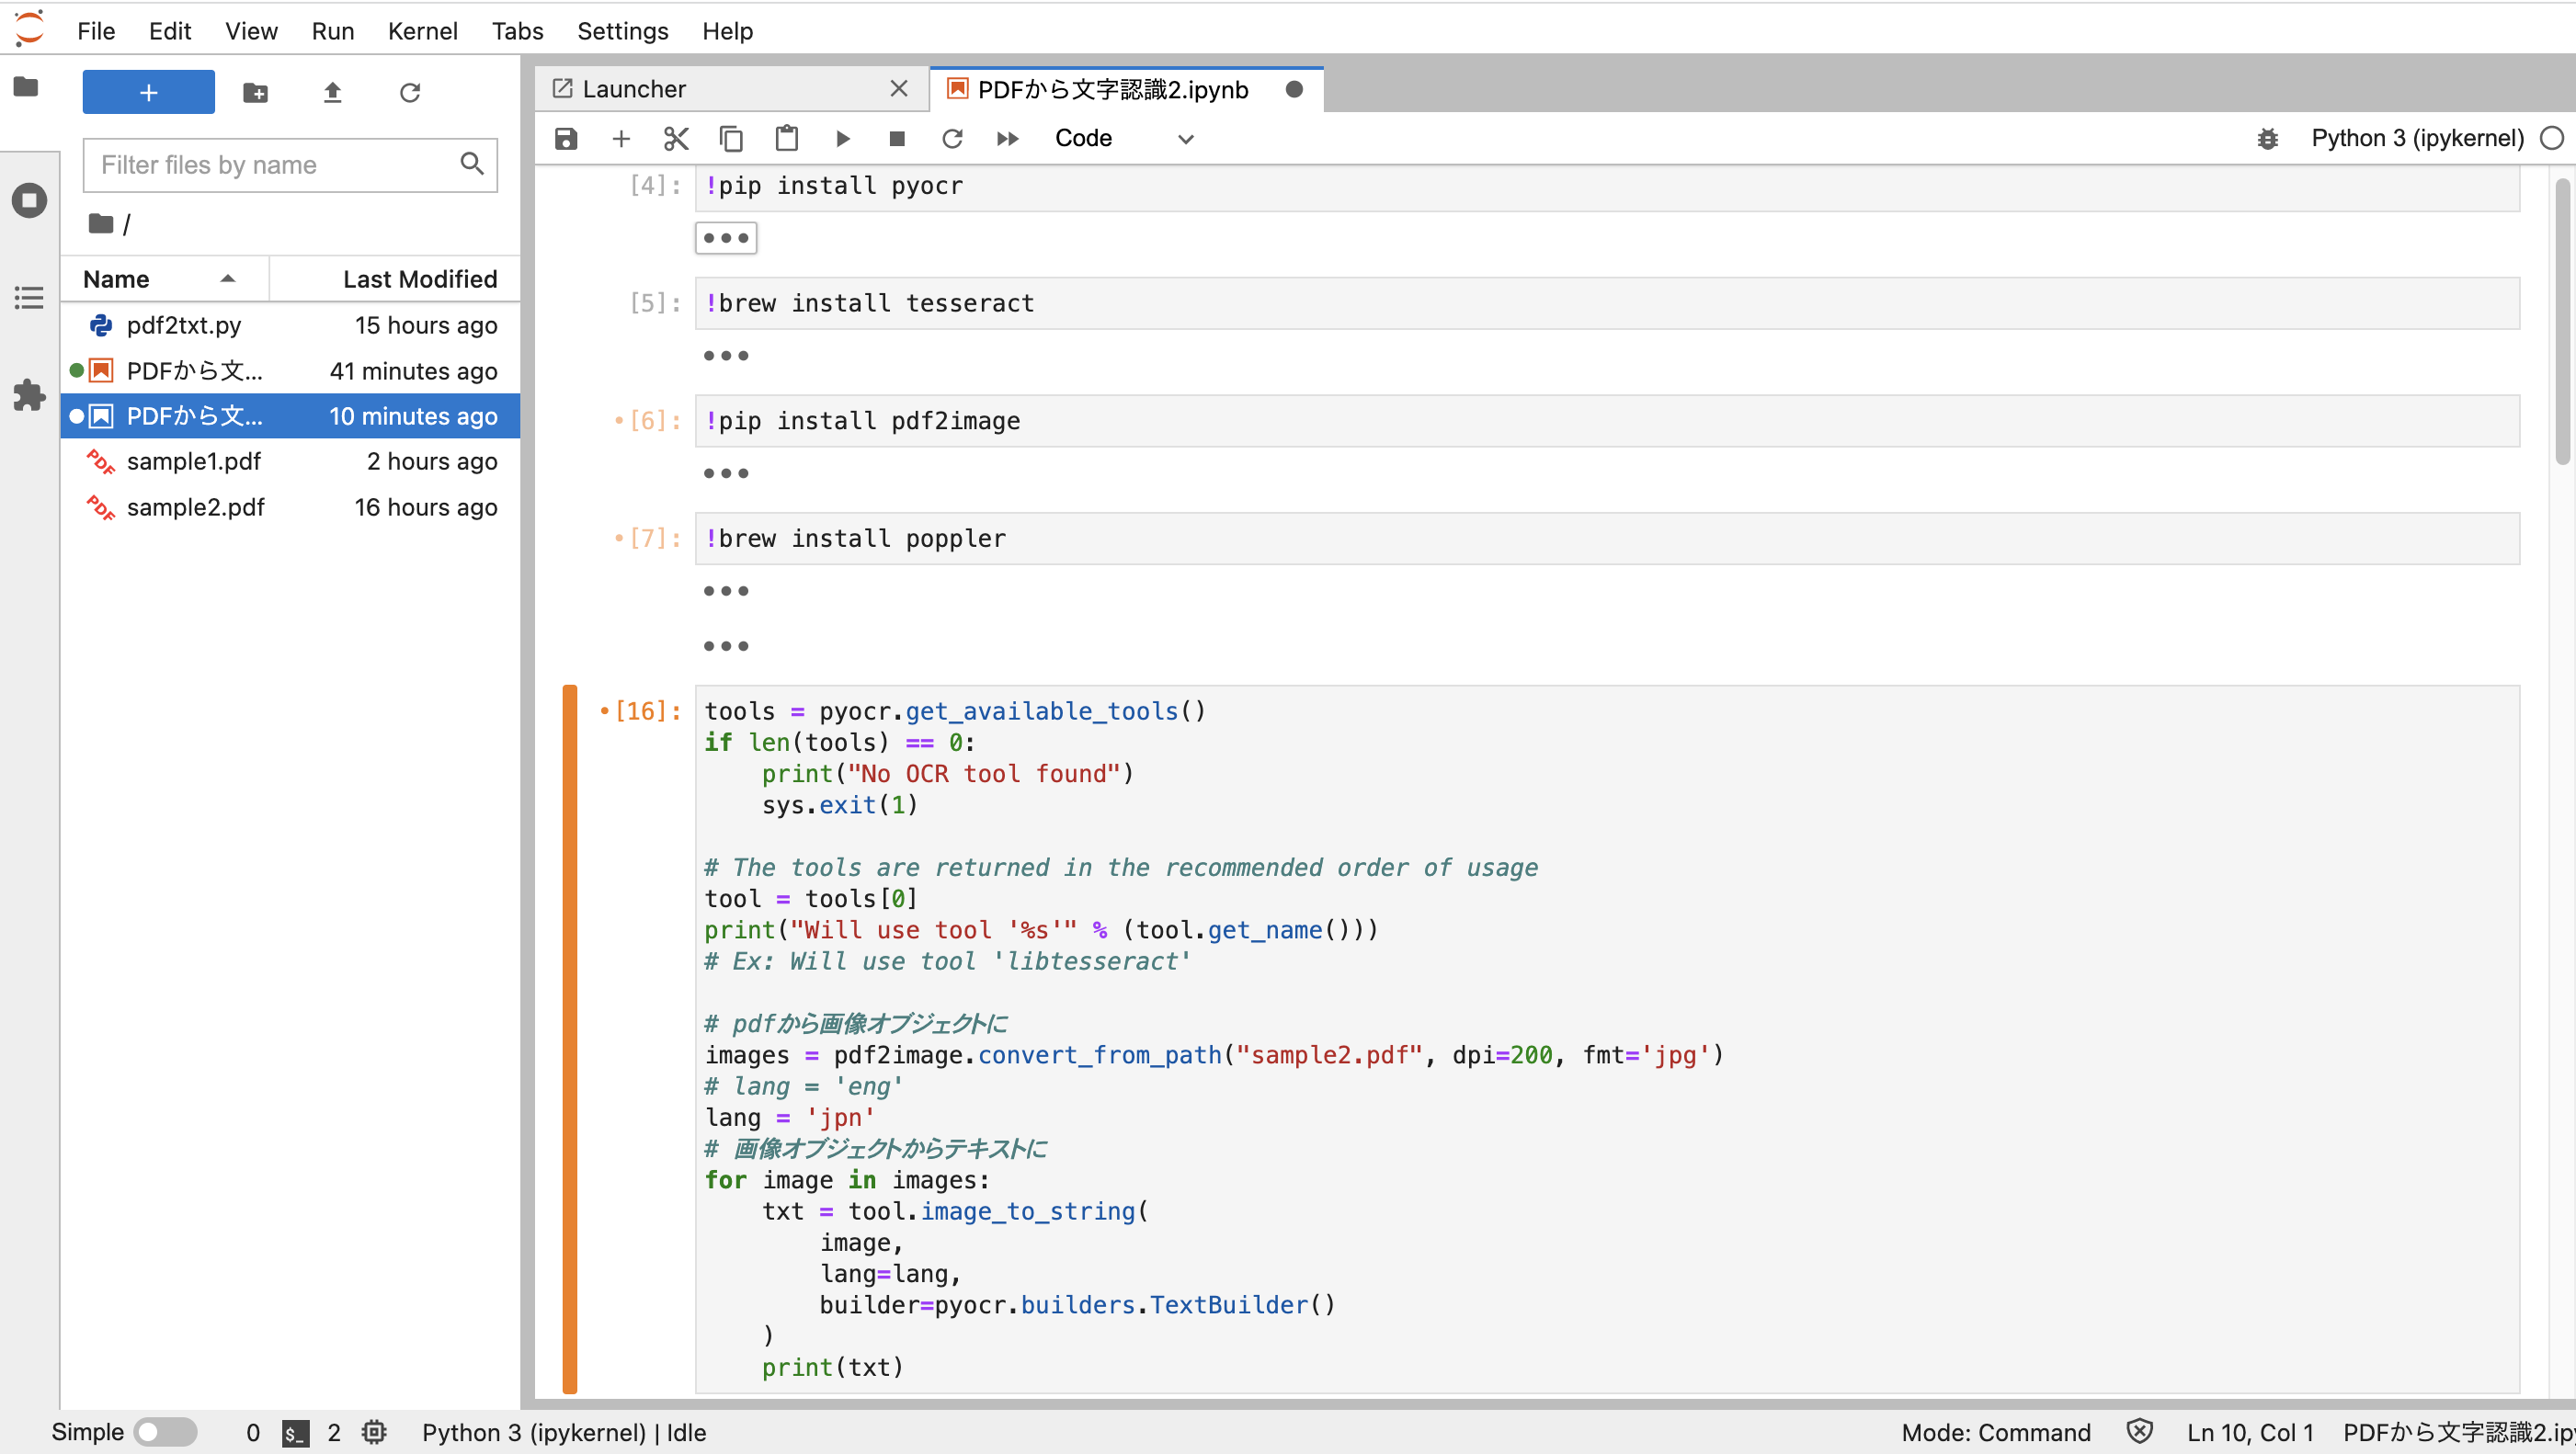Sort files by Name column
This screenshot has width=2576, height=1454.
[x=164, y=279]
